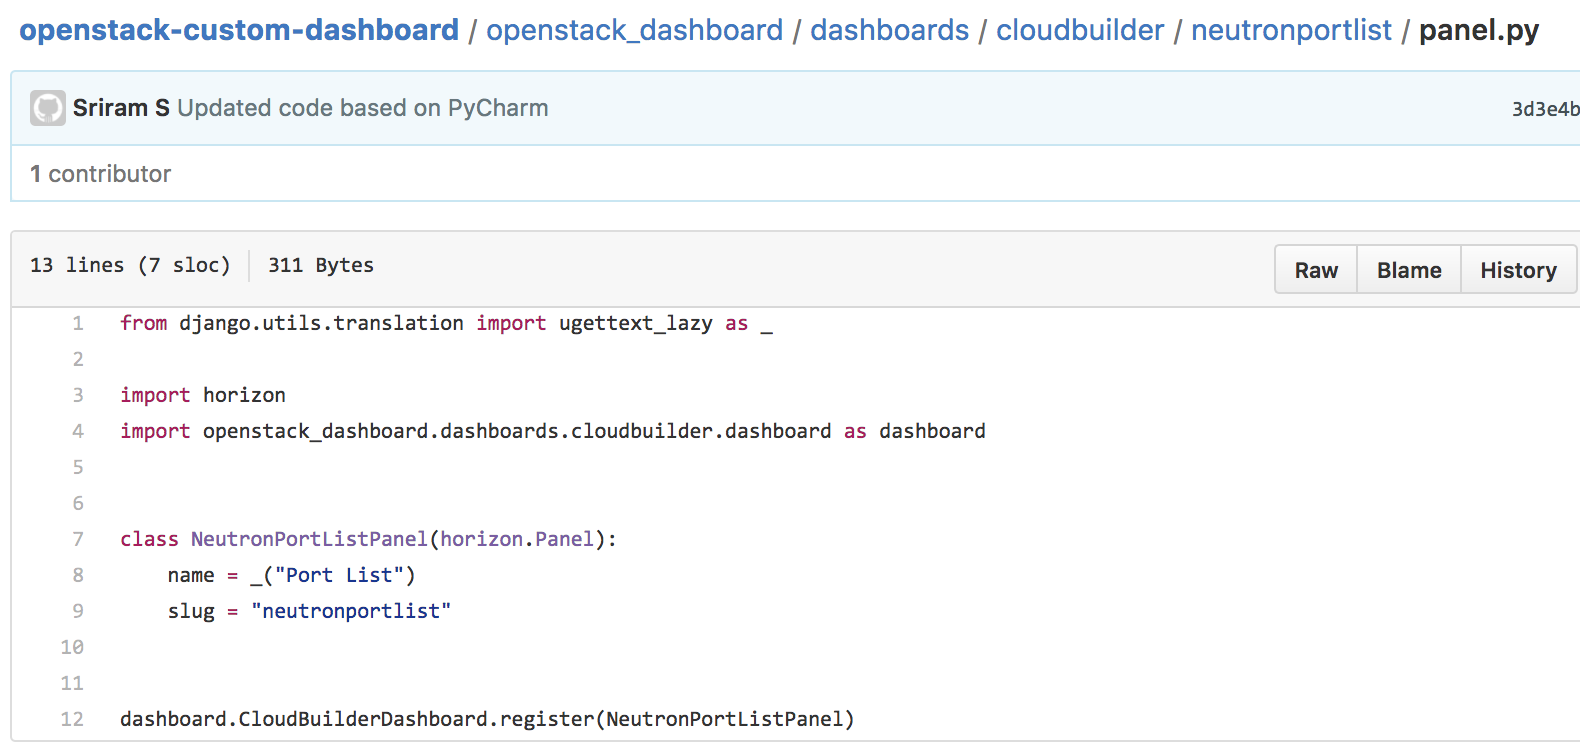Click '1 contributor' text
This screenshot has width=1580, height=756.
coord(100,174)
